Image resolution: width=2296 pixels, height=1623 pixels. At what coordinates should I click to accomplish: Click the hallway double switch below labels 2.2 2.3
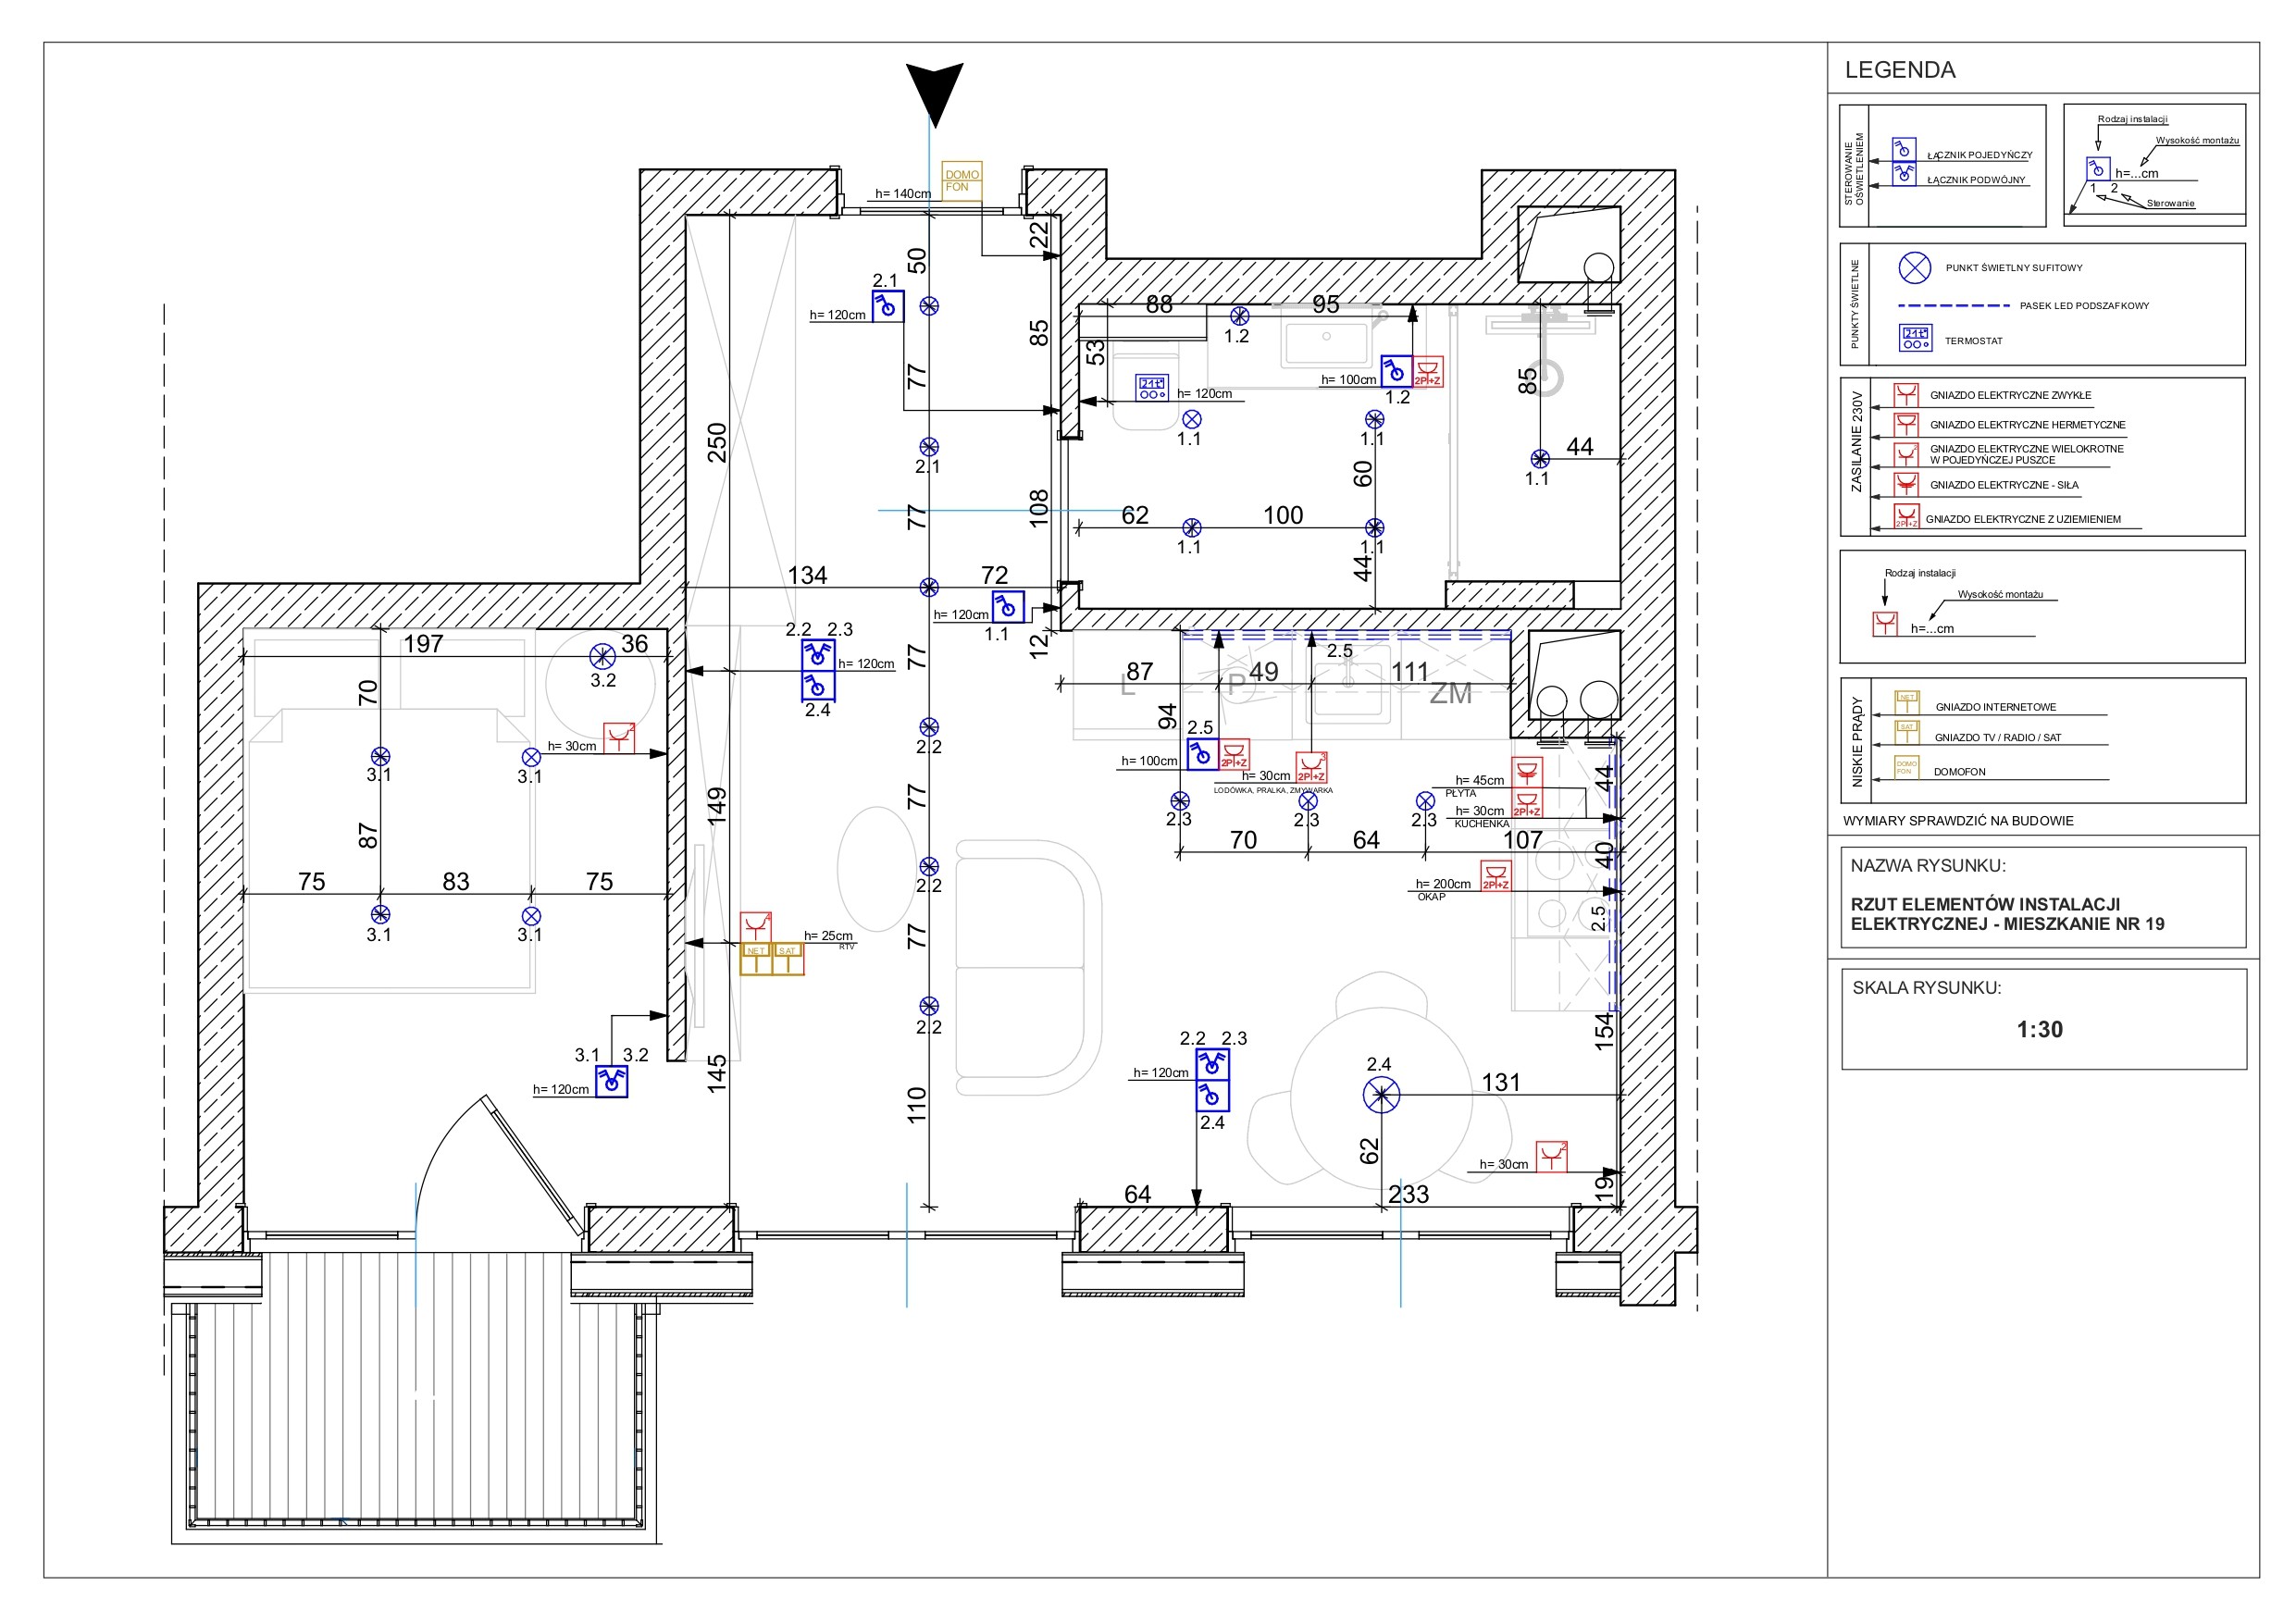(818, 655)
